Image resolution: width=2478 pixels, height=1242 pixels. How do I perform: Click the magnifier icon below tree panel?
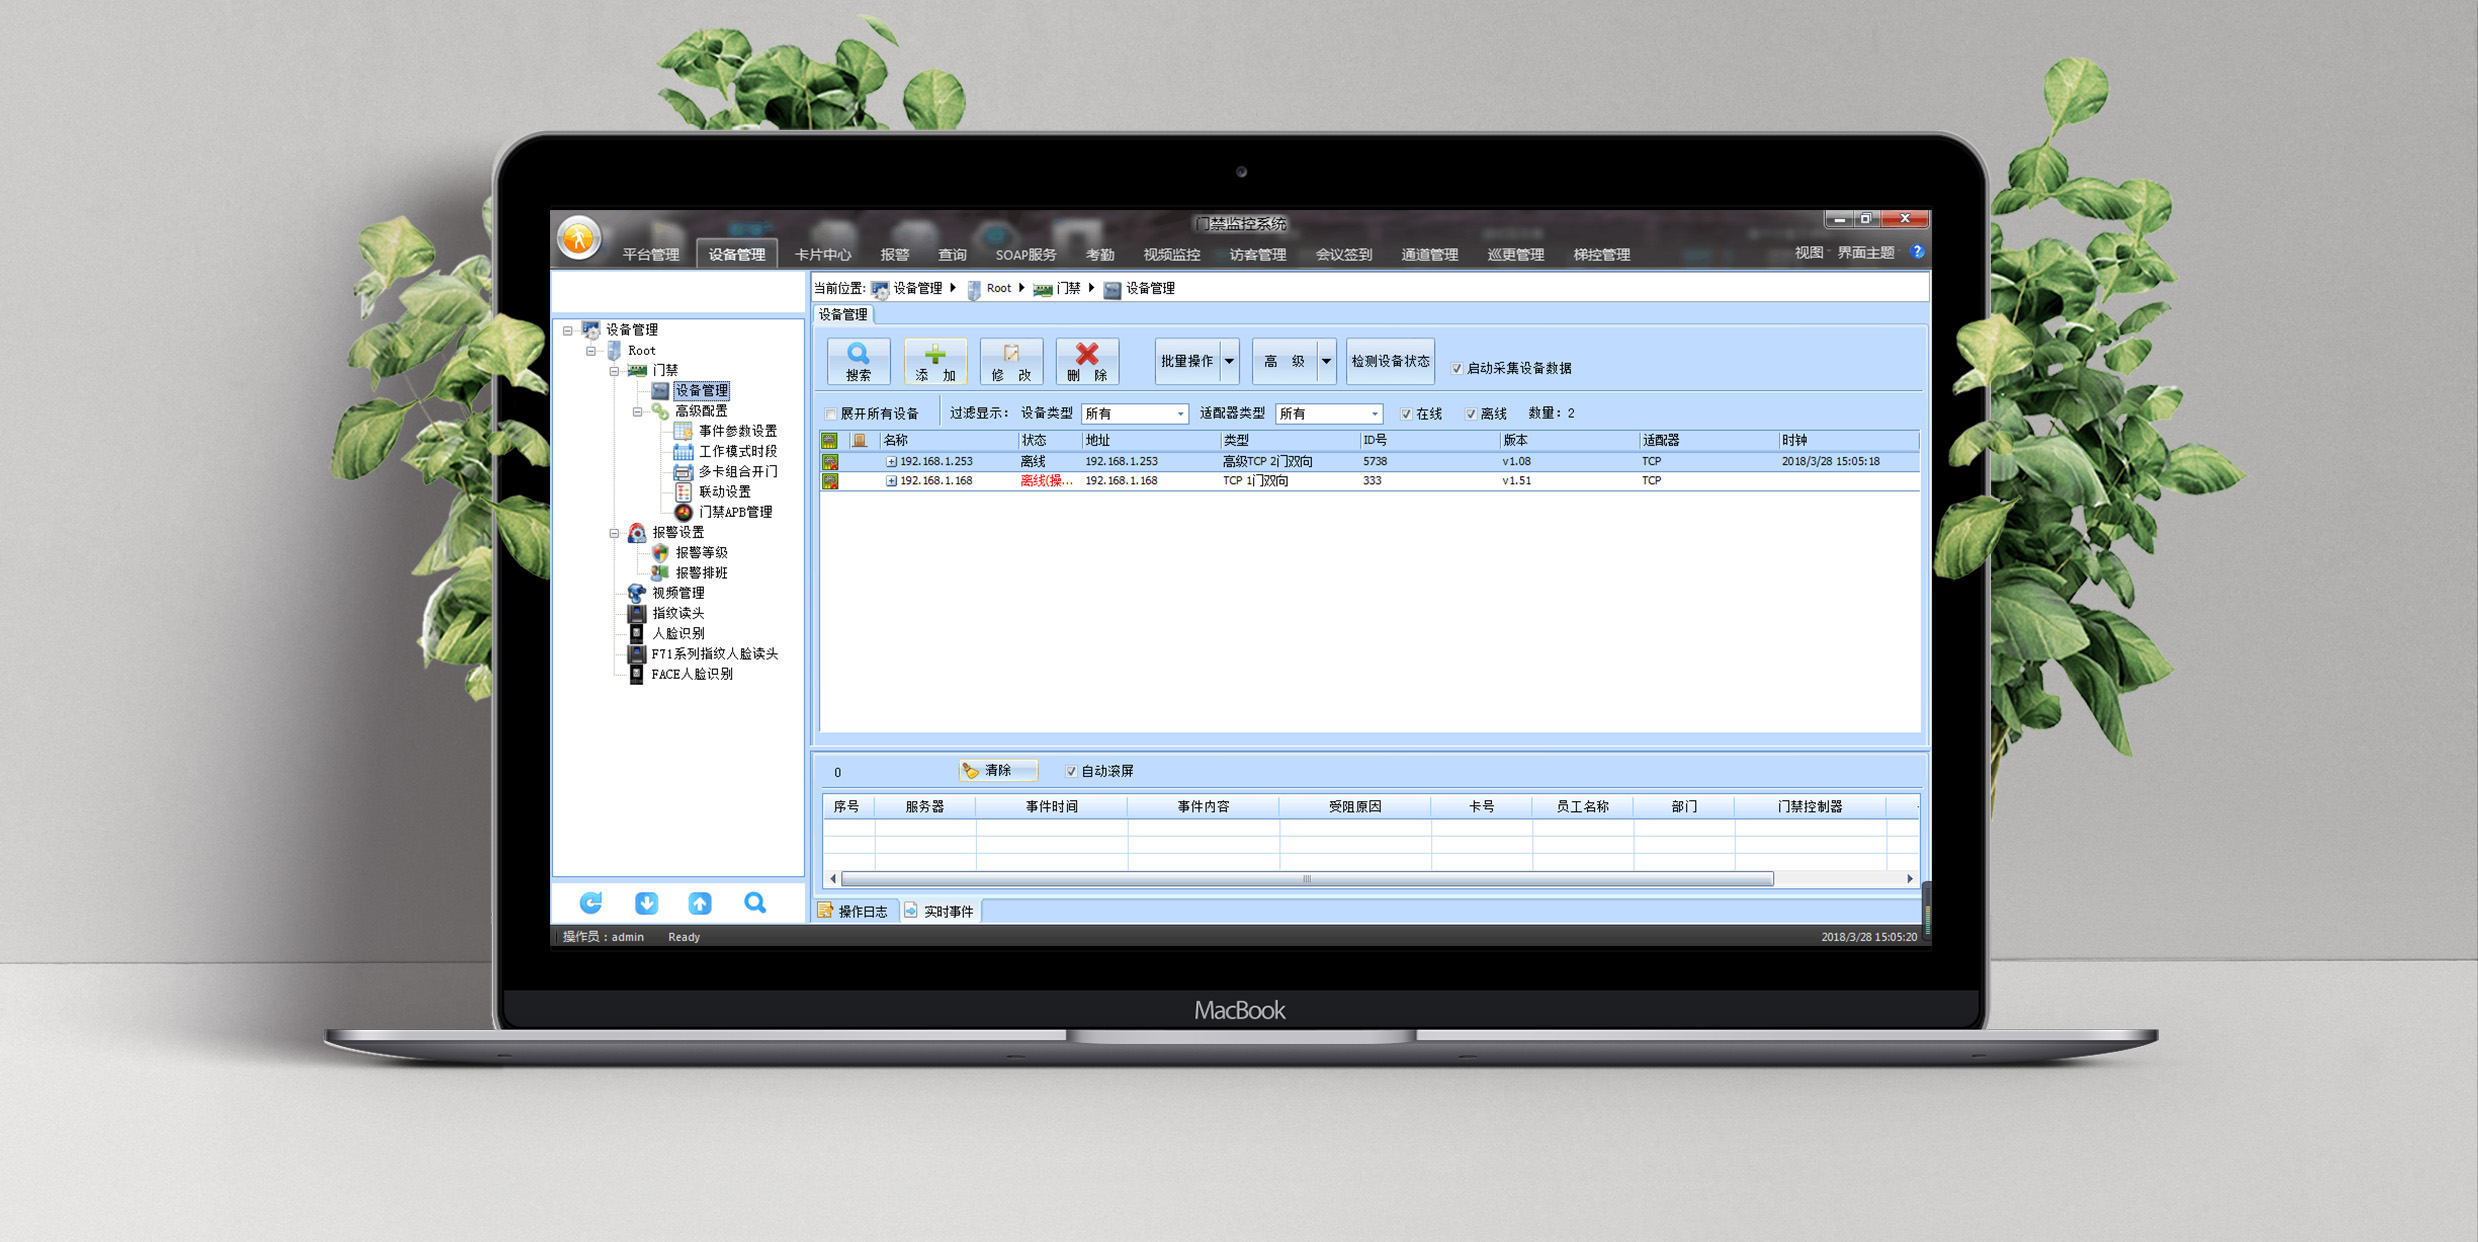tap(755, 904)
